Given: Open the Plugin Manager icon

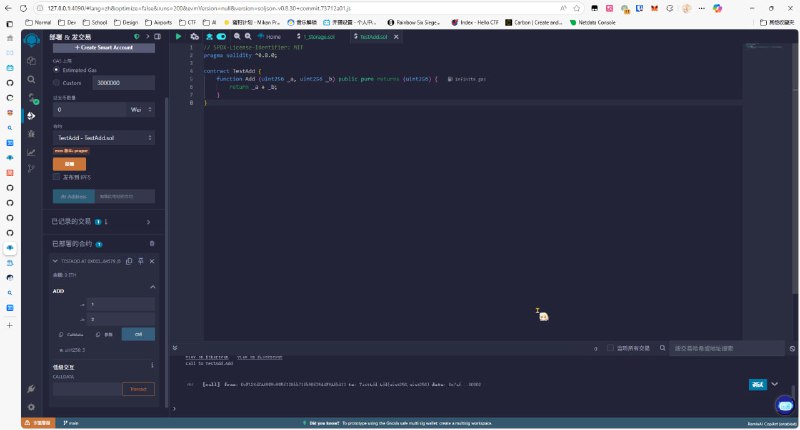Looking at the screenshot, I should [x=31, y=389].
